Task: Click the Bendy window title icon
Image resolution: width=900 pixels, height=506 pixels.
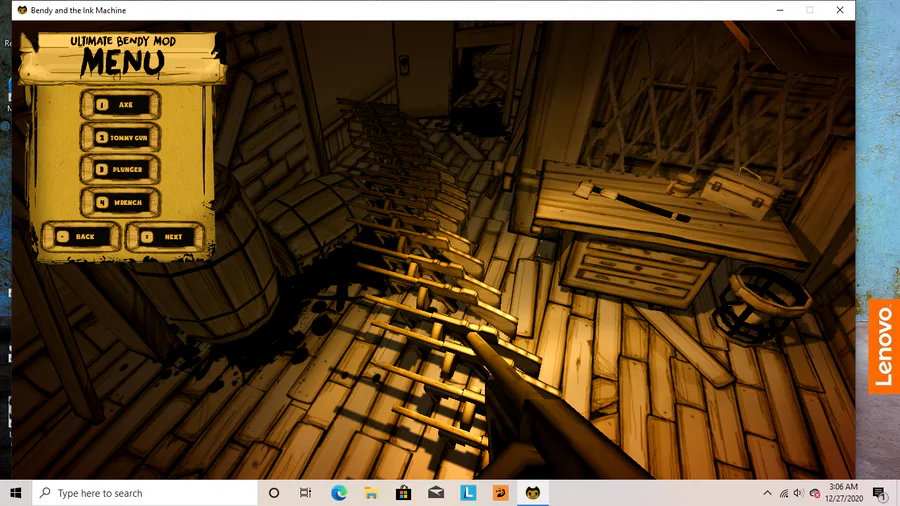Action: (x=22, y=10)
